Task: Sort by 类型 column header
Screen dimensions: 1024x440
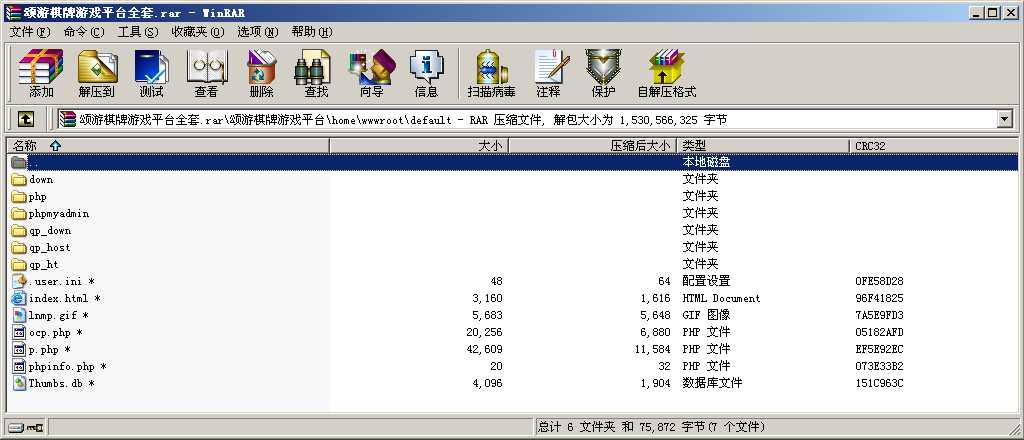Action: (763, 146)
